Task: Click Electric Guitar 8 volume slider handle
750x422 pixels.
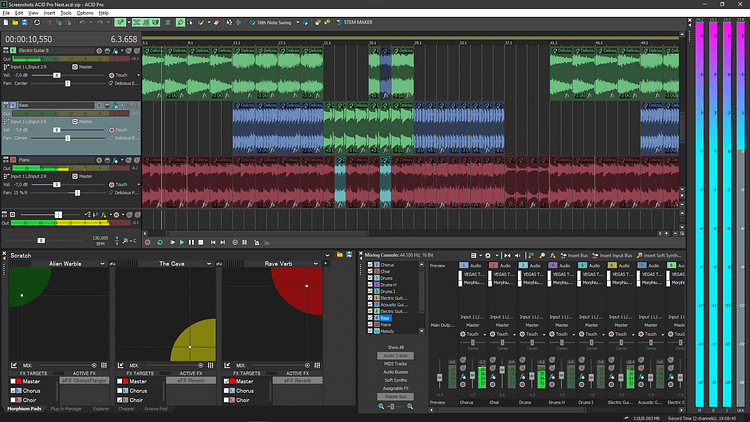Action: point(56,75)
